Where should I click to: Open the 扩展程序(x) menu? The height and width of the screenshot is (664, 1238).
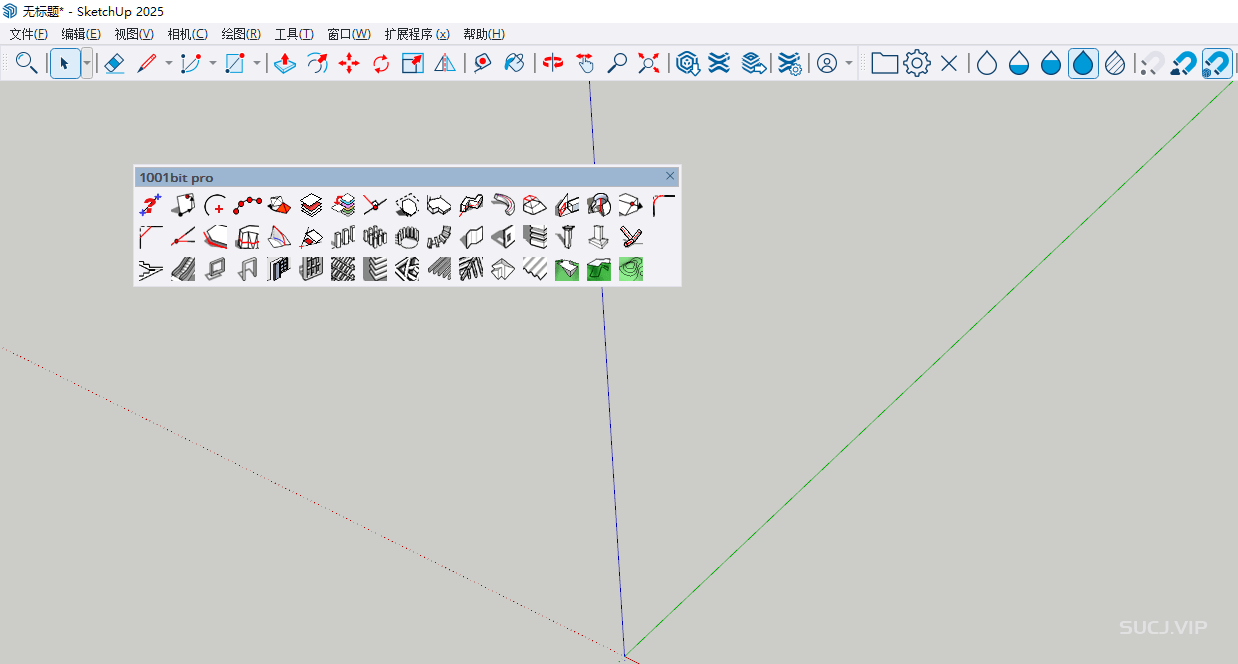click(417, 34)
